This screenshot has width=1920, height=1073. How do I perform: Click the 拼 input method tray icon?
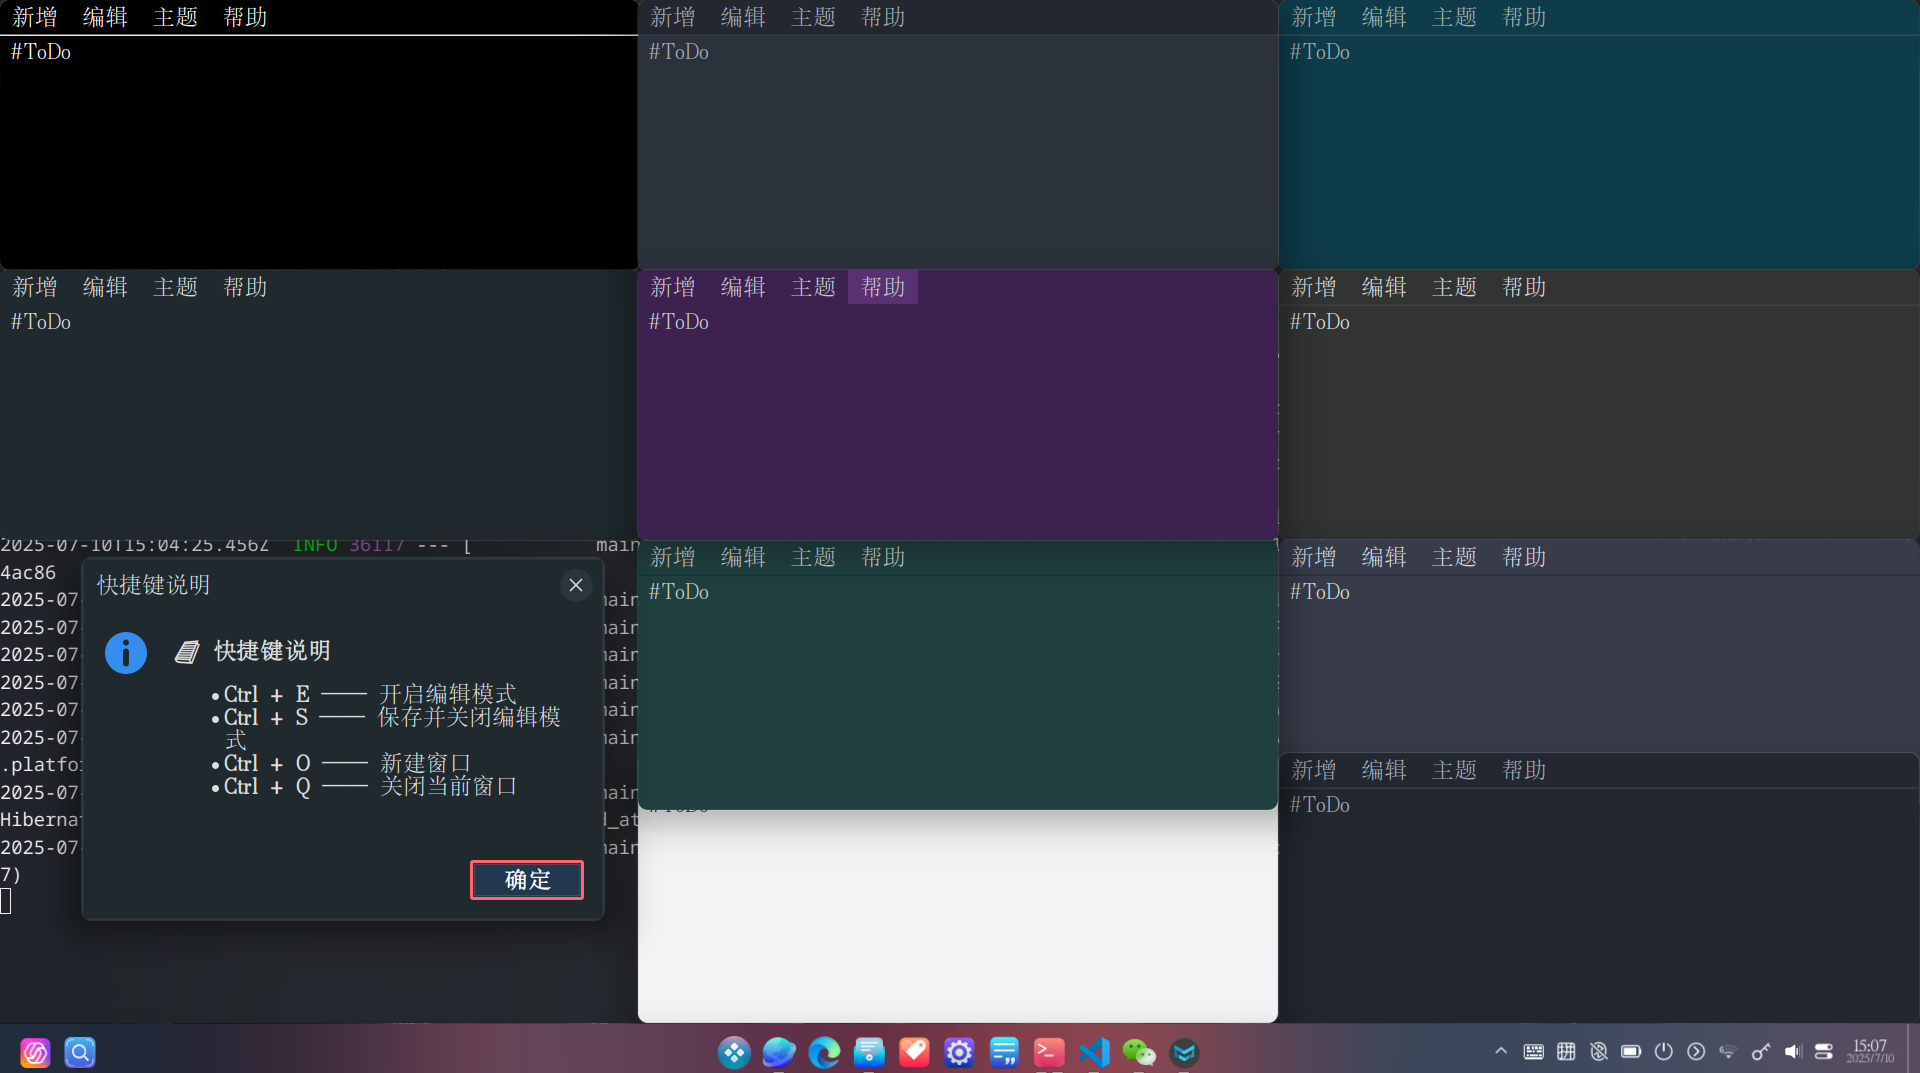click(x=1566, y=1051)
